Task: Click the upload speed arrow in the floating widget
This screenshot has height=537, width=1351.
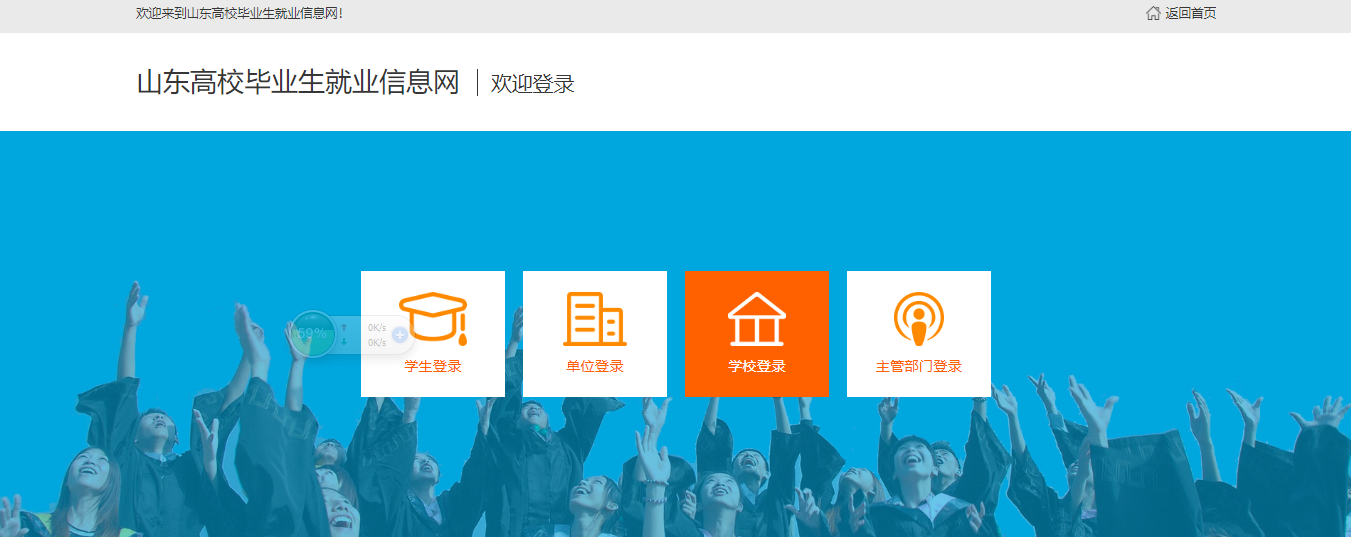Action: pos(344,327)
